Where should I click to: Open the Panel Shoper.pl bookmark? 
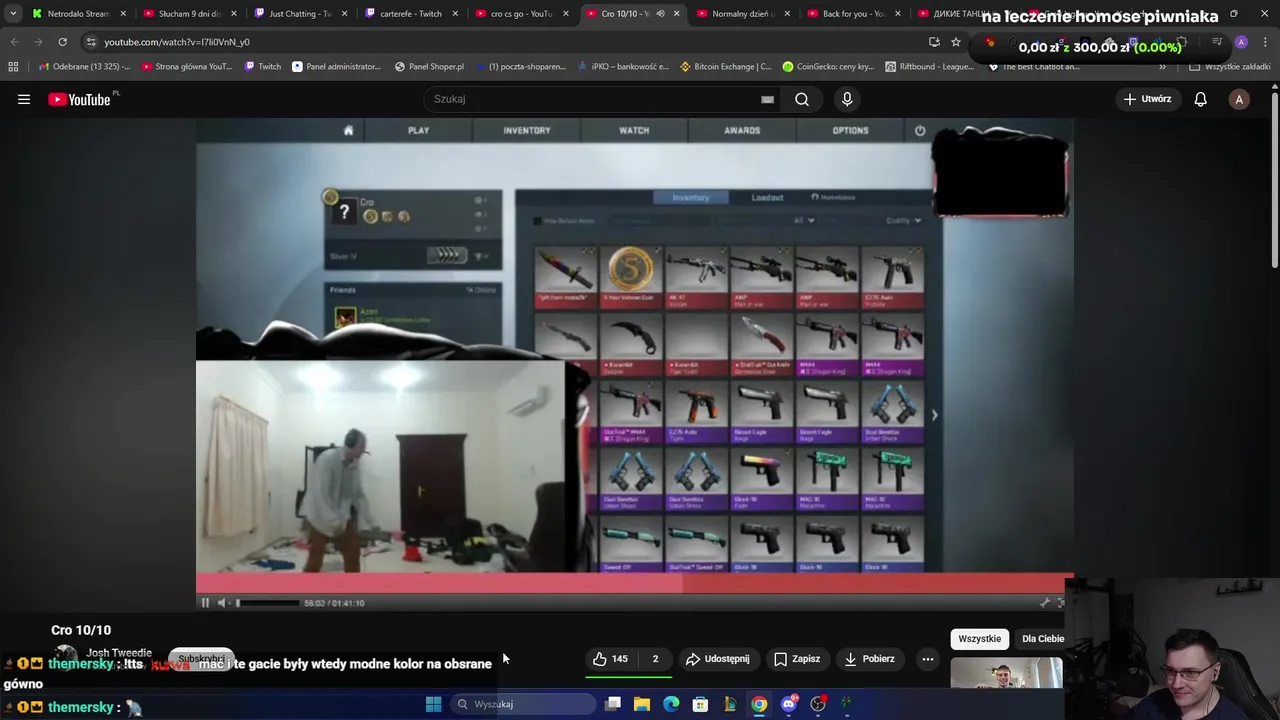429,67
